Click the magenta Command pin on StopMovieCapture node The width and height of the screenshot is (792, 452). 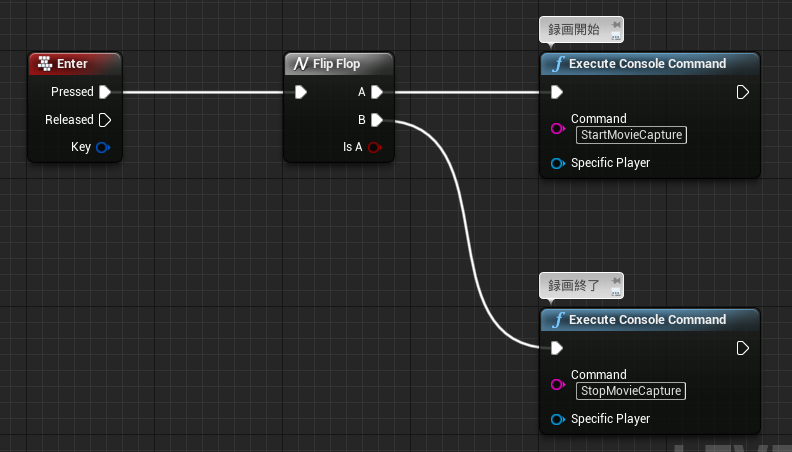coord(557,384)
